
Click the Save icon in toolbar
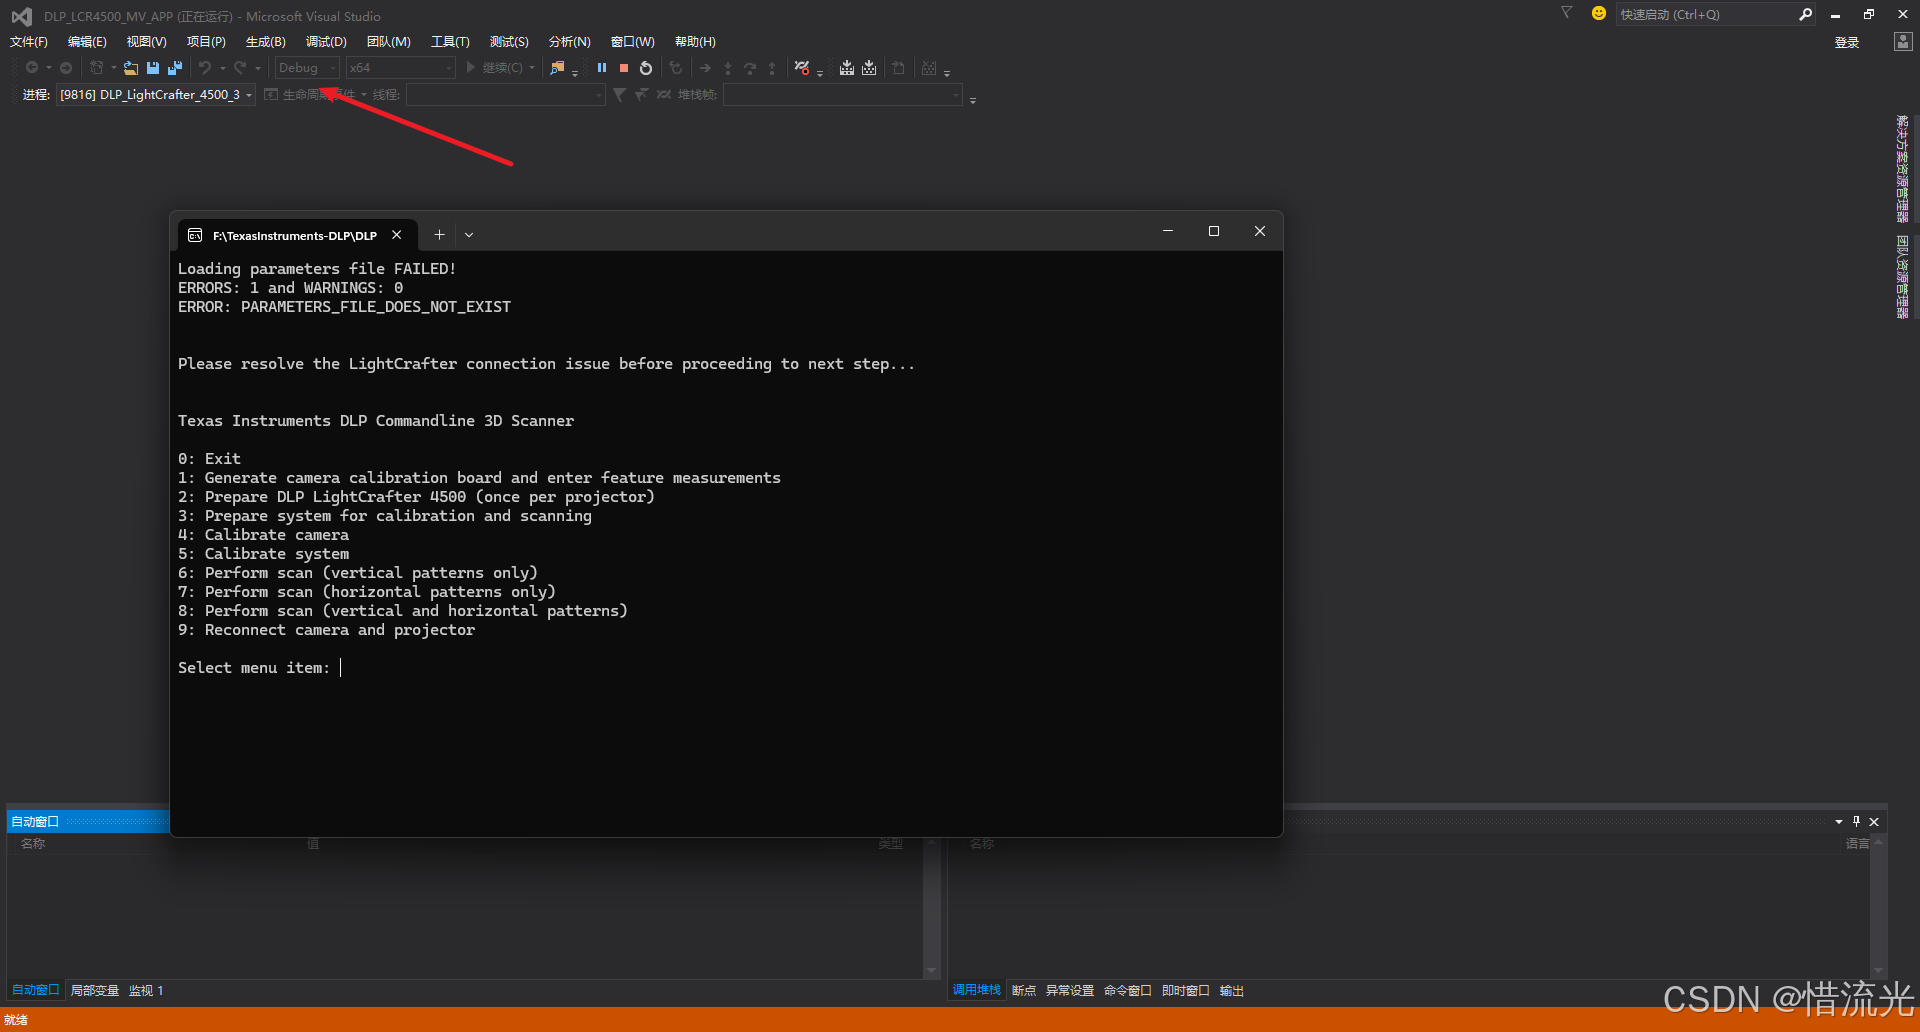click(153, 68)
